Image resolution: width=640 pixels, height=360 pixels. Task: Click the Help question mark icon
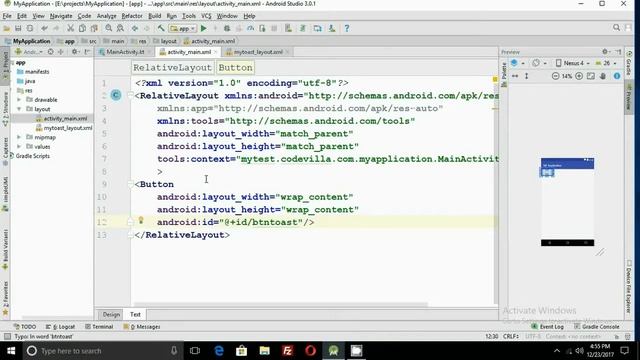pos(347,29)
